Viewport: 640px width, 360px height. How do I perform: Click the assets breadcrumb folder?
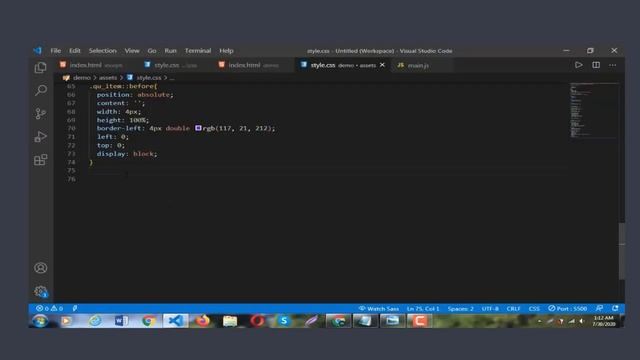click(108, 78)
